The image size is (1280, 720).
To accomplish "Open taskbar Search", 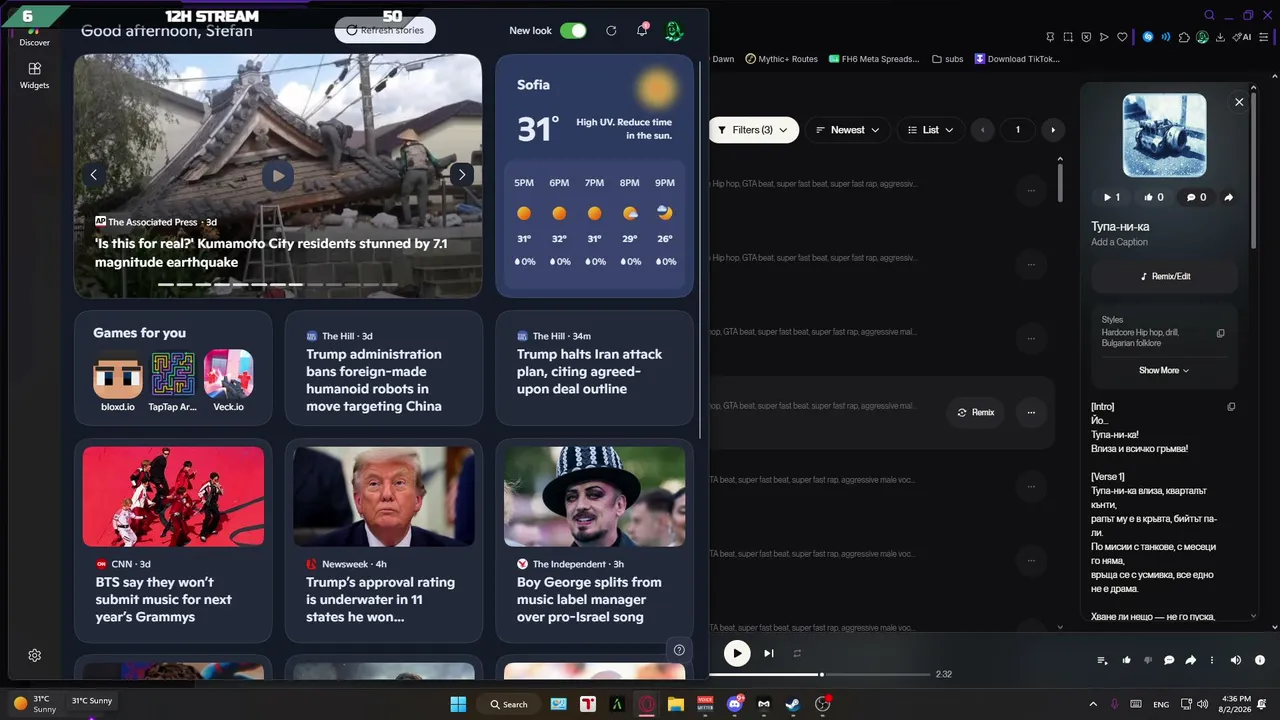I will click(510, 704).
